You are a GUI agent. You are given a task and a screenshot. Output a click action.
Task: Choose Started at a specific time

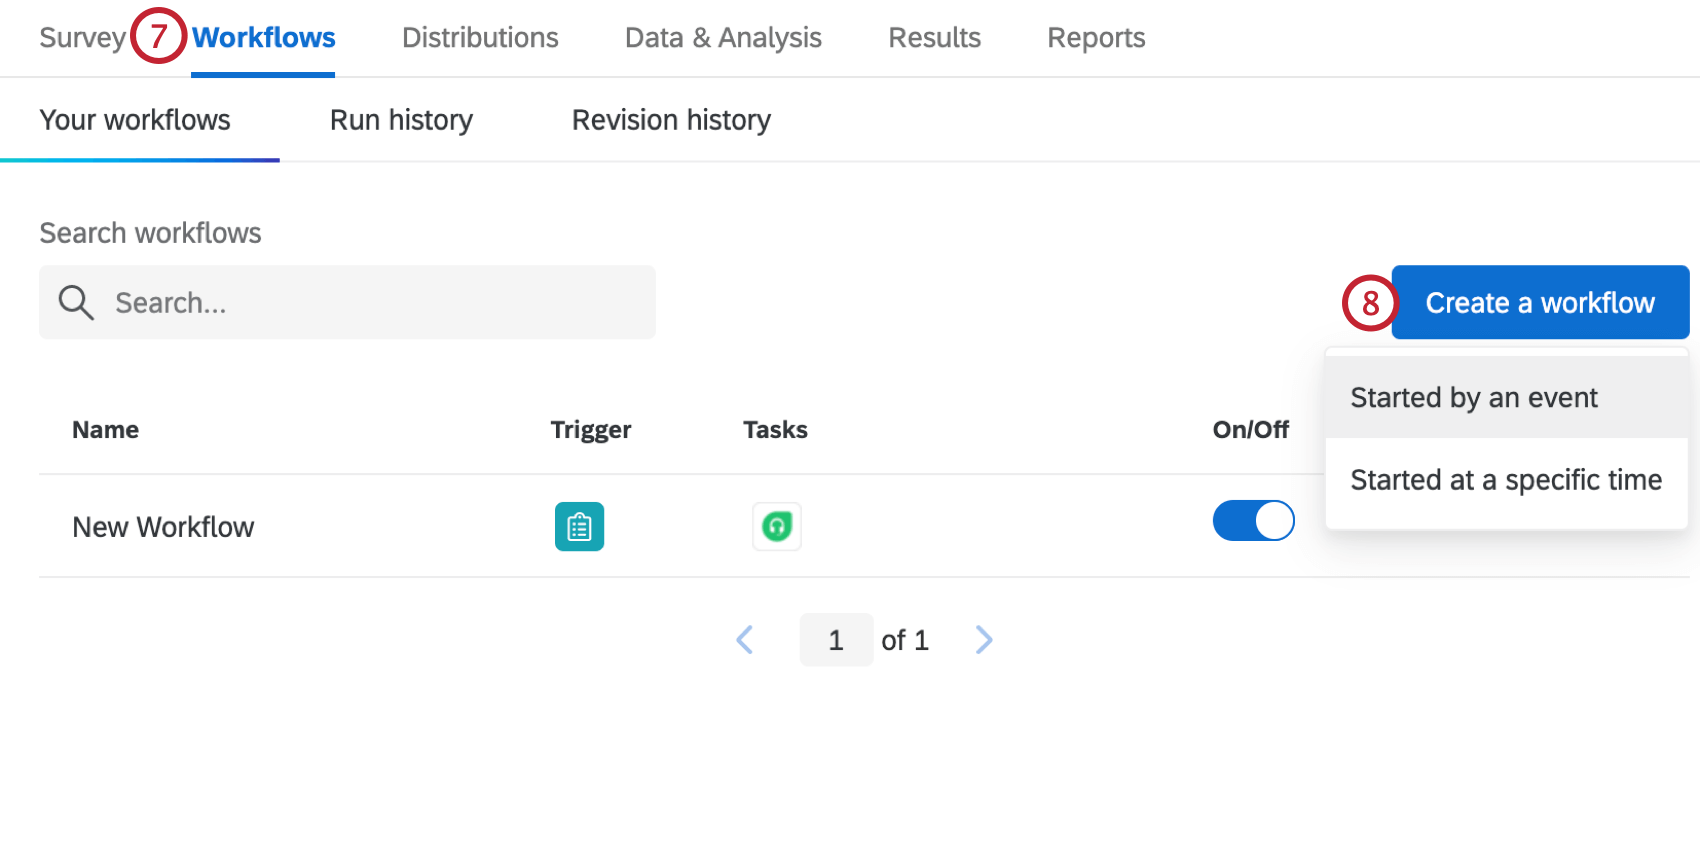pos(1505,481)
